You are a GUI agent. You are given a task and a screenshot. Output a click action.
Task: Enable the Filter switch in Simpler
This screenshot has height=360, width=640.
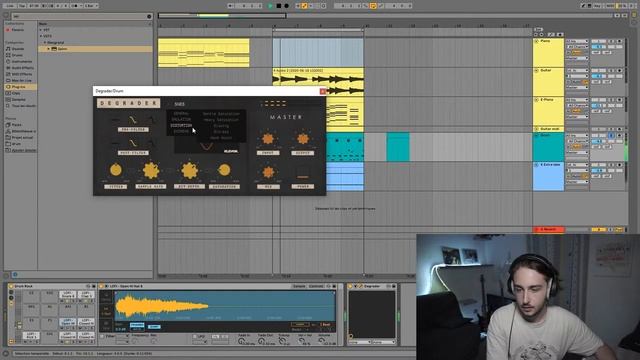tap(102, 336)
